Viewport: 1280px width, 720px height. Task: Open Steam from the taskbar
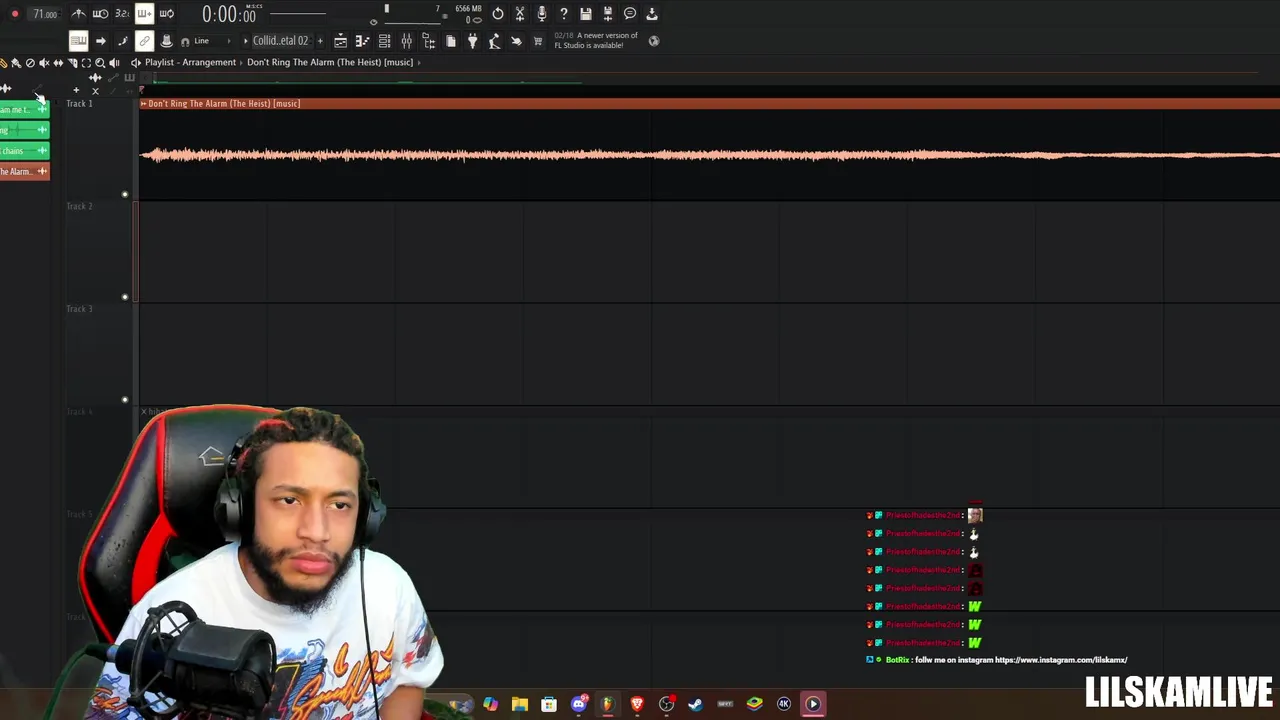(x=696, y=704)
